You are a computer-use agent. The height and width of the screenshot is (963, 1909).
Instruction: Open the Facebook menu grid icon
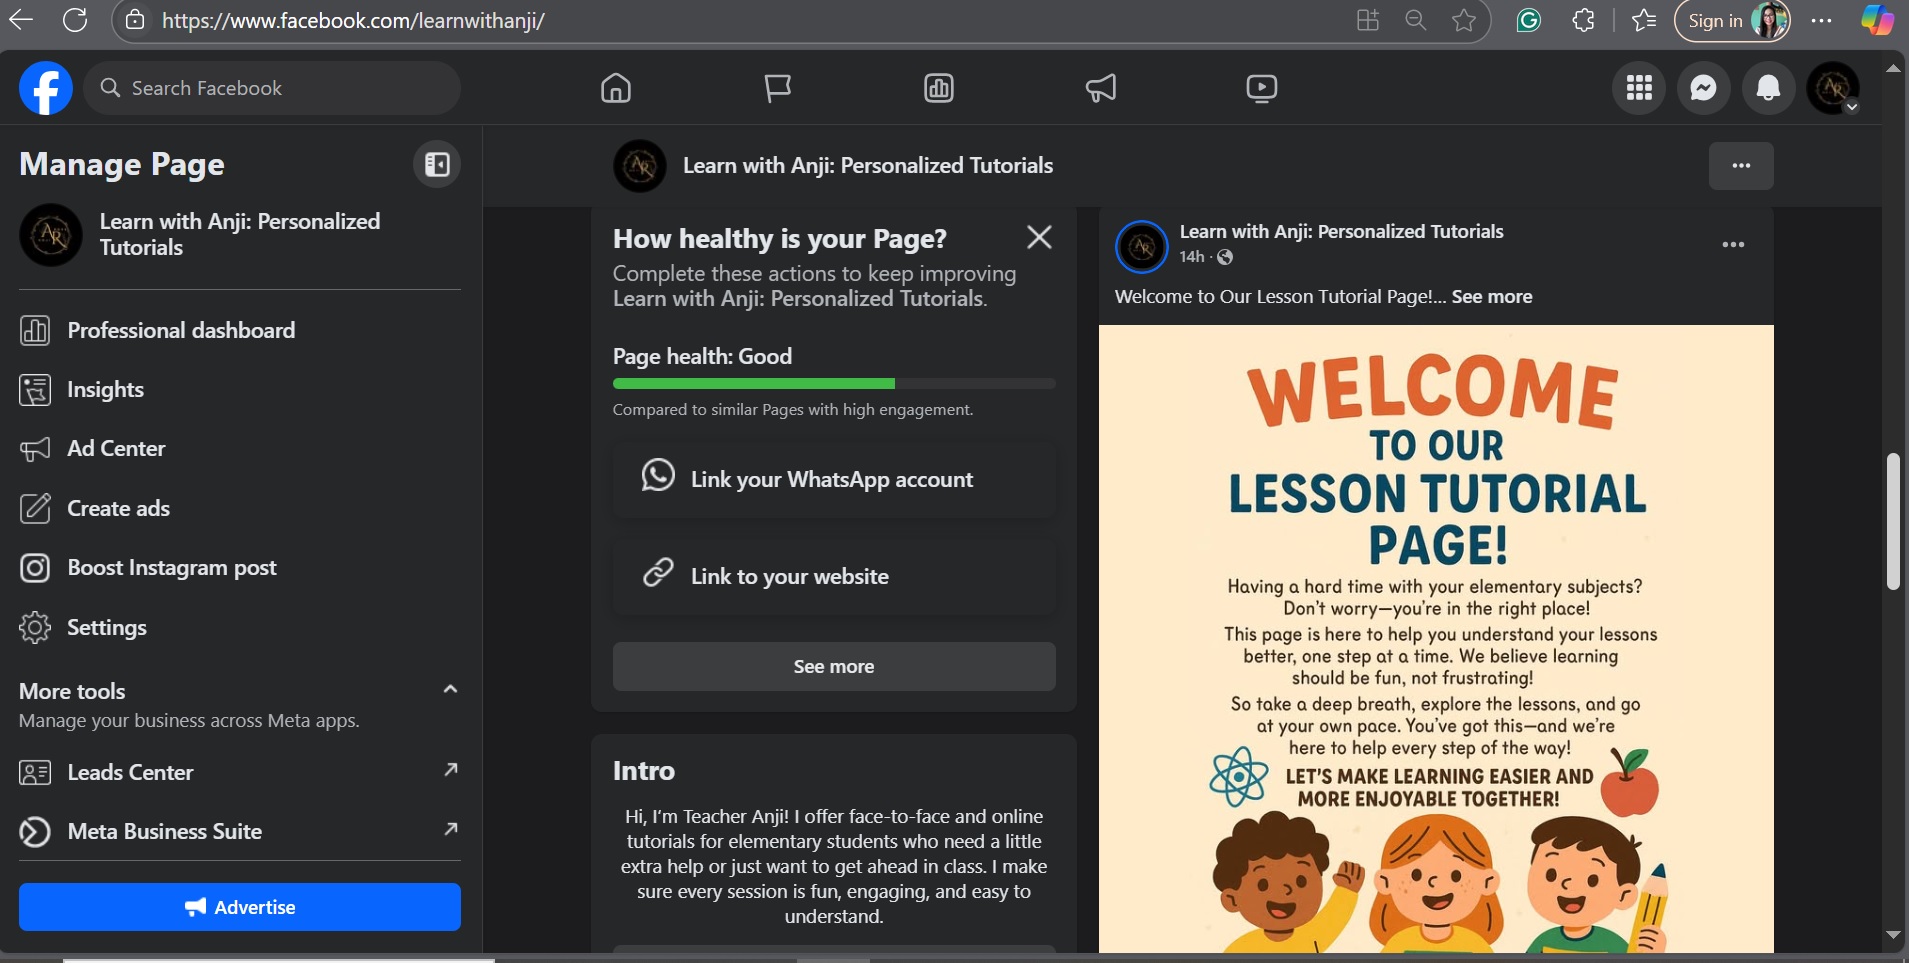coord(1639,88)
